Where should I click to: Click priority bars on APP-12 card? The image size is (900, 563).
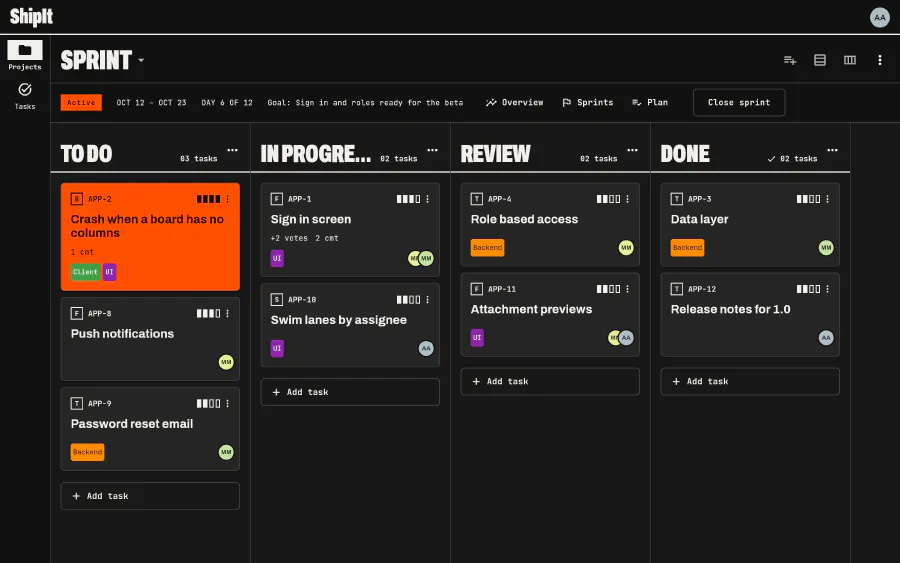(x=808, y=289)
